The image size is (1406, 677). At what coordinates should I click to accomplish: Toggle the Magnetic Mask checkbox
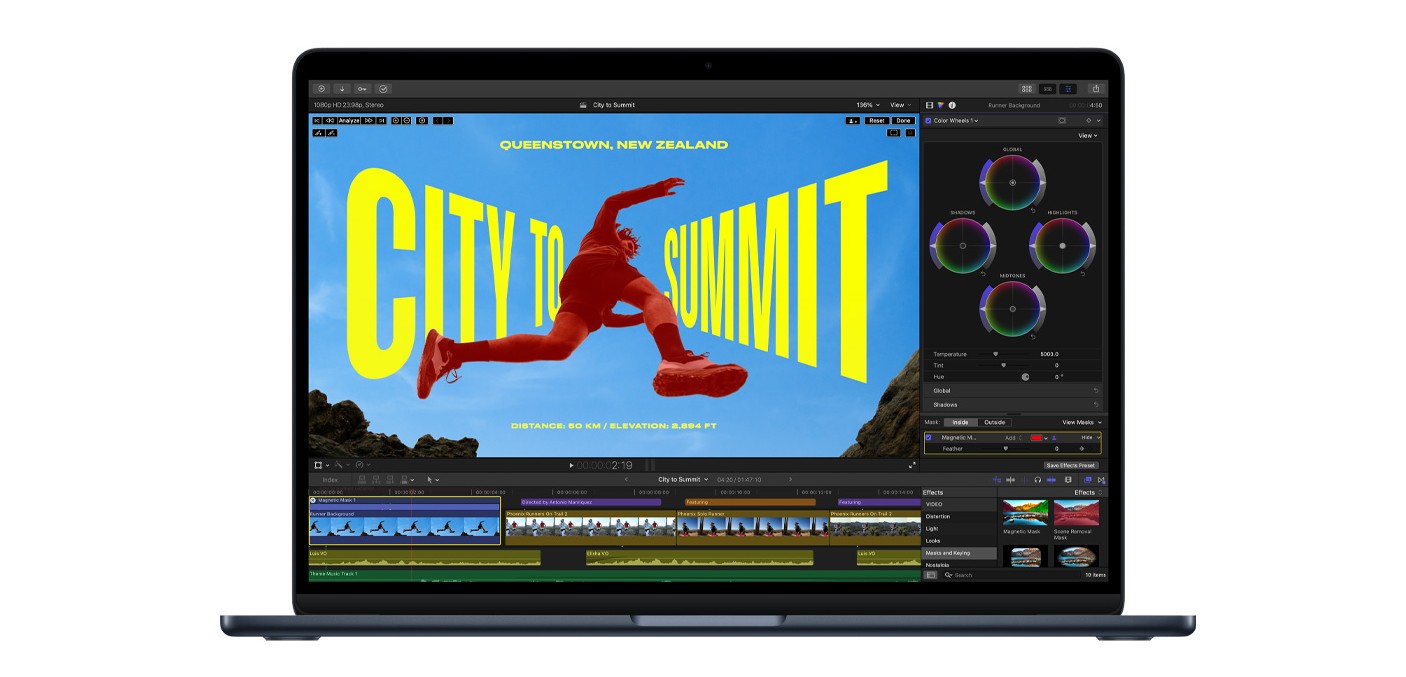tap(928, 438)
